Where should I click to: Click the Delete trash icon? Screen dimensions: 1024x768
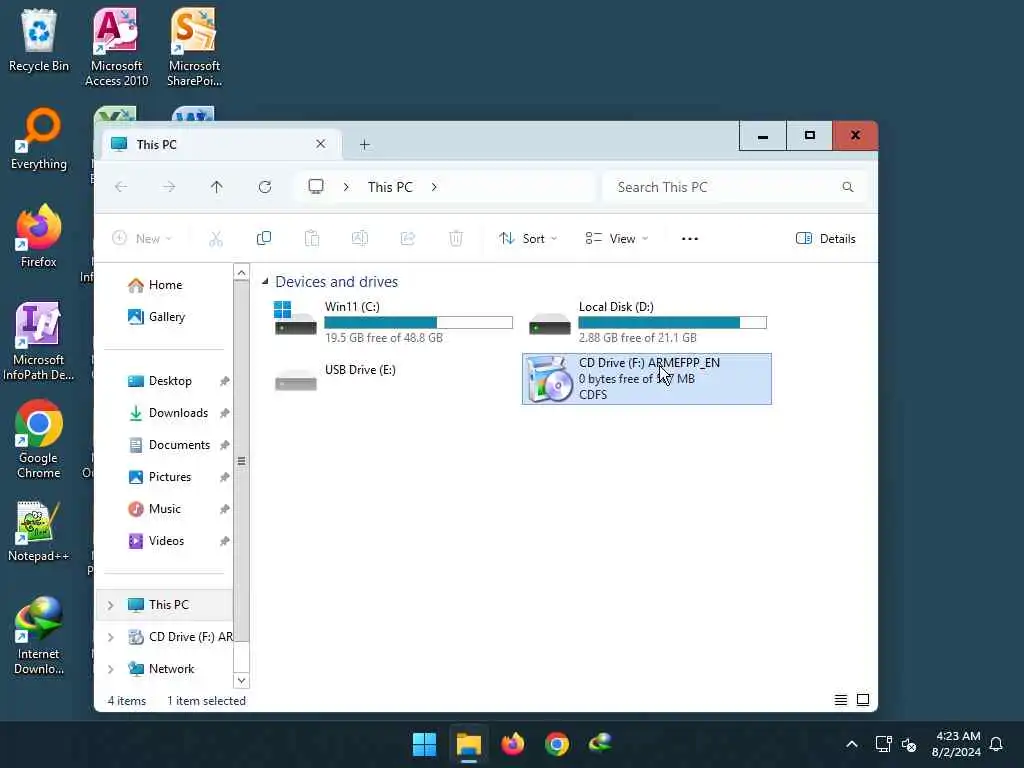pyautogui.click(x=456, y=238)
